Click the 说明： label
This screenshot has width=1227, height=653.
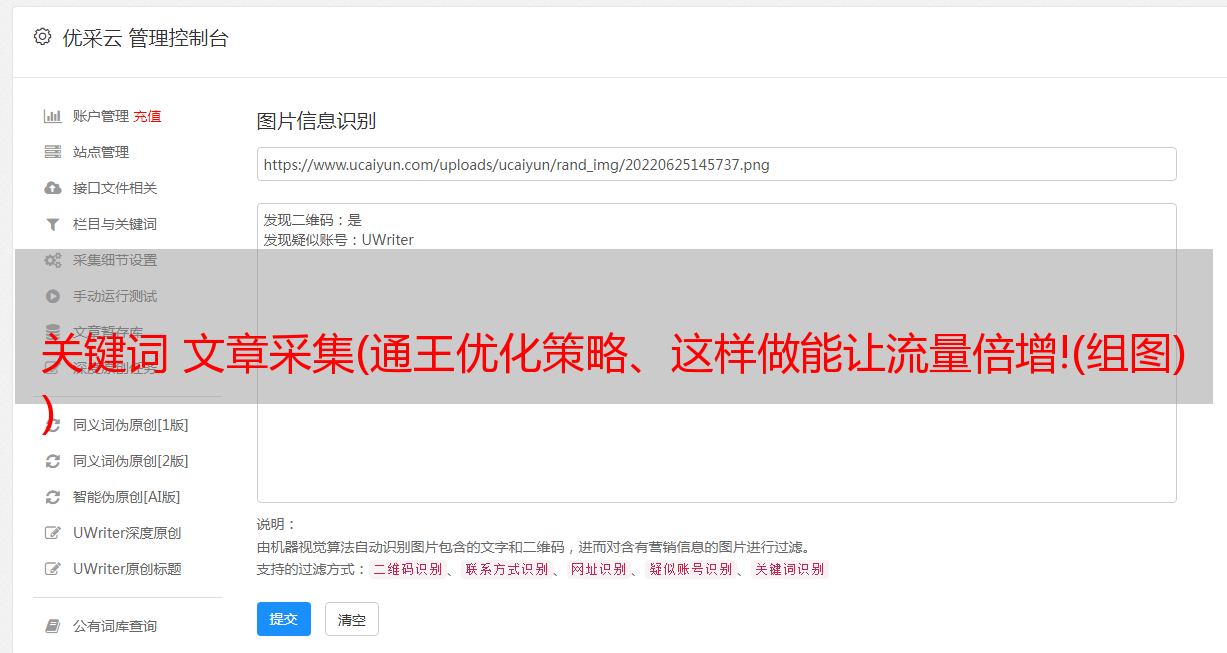276,524
